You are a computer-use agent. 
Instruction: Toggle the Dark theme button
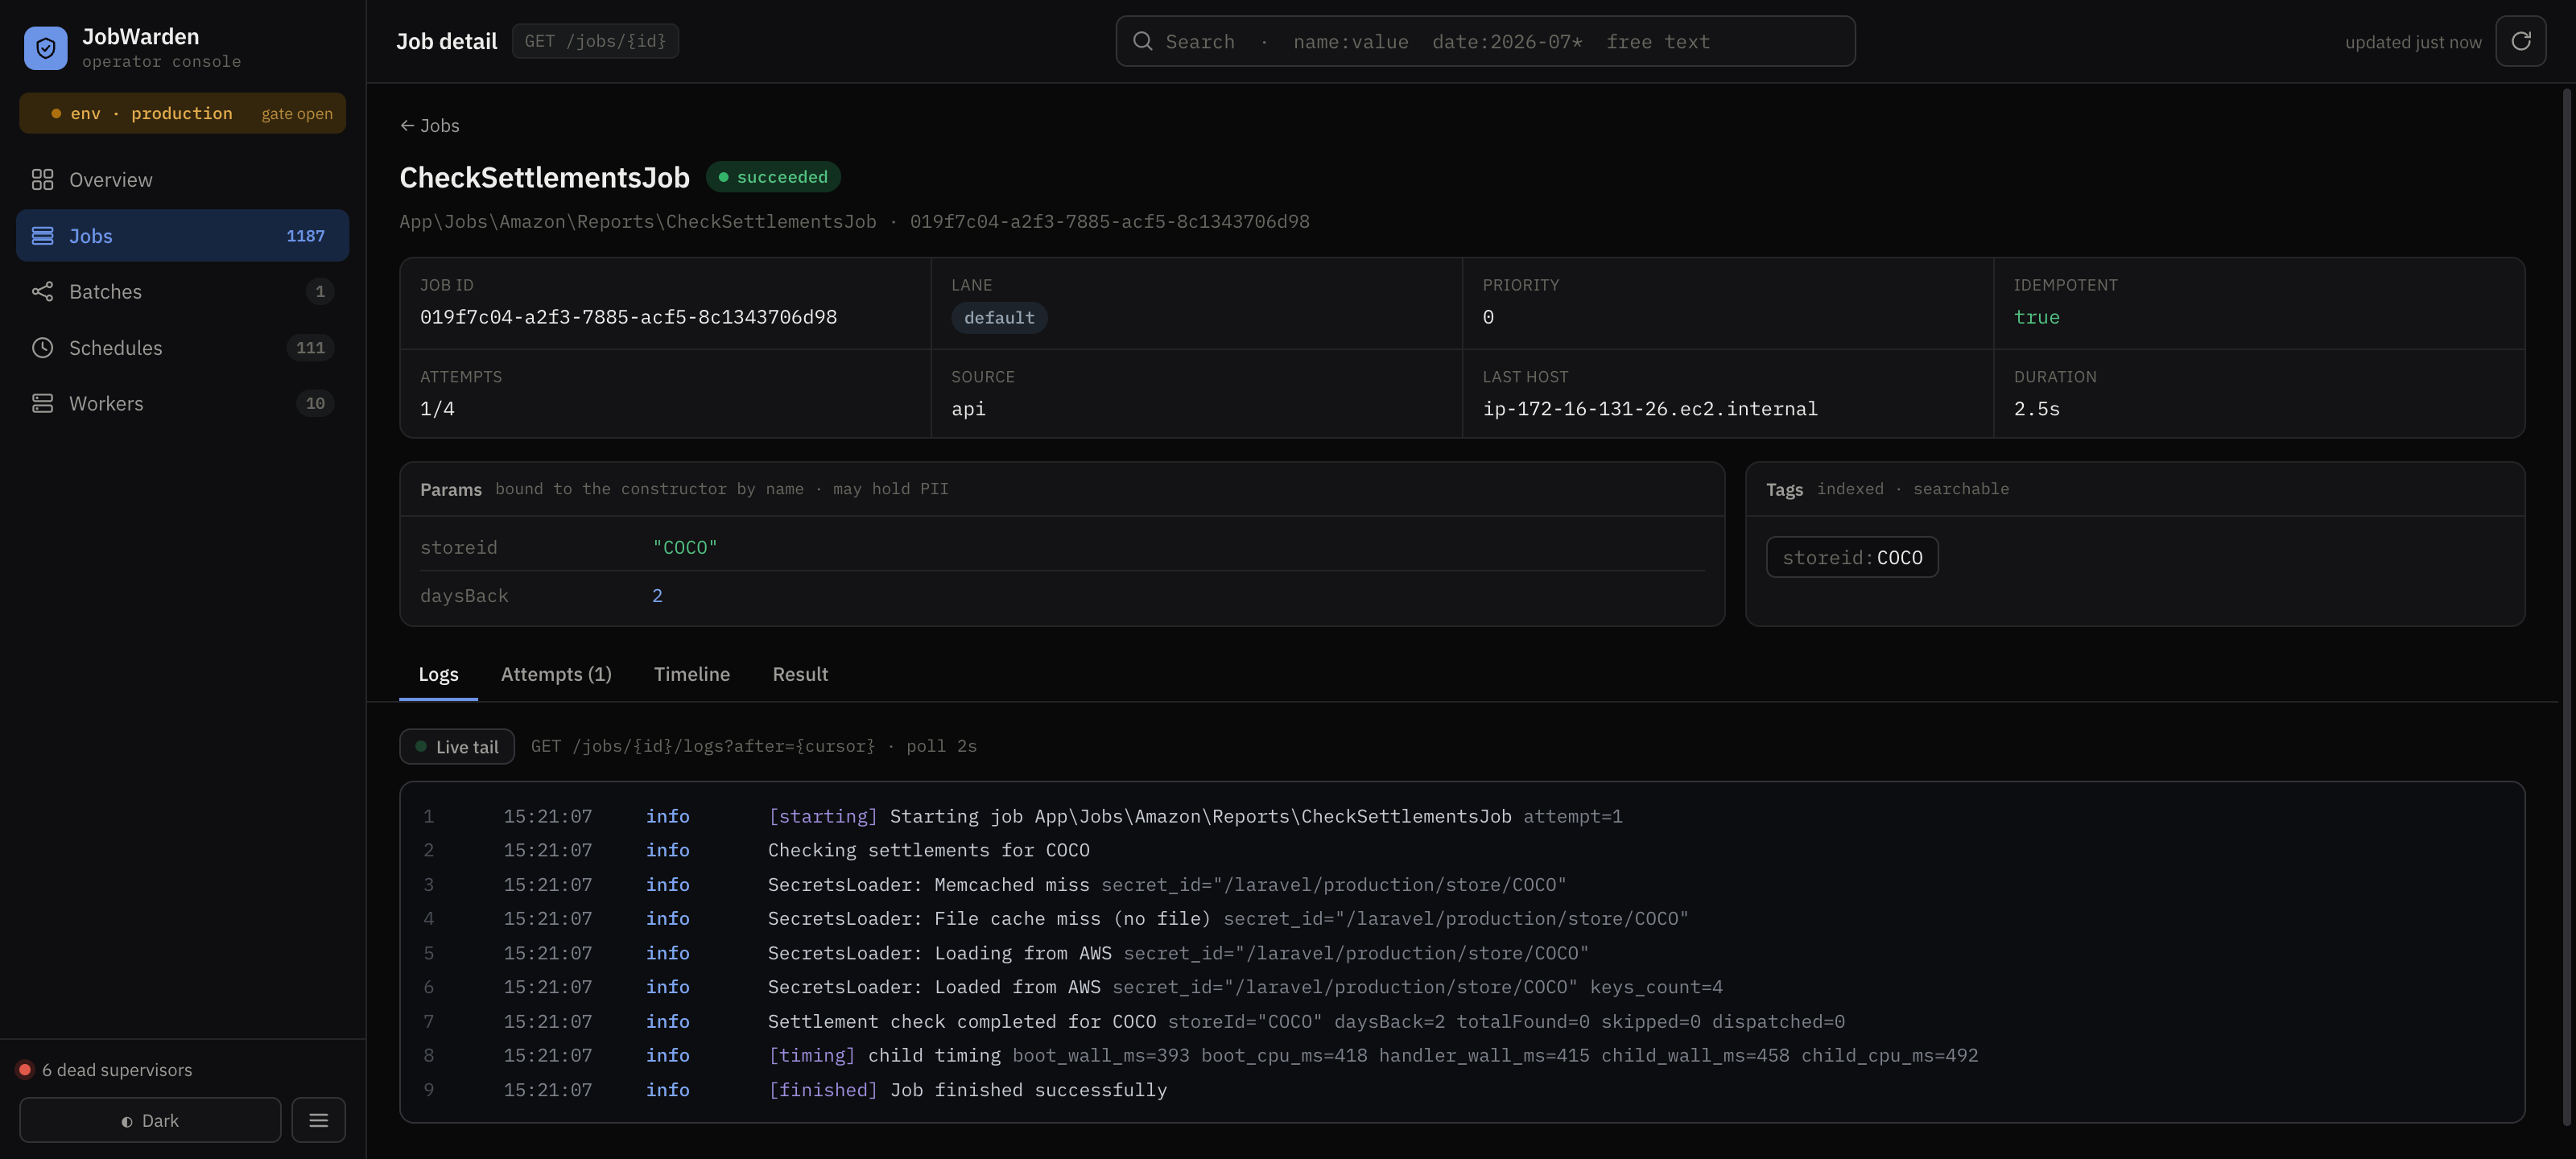150,1120
